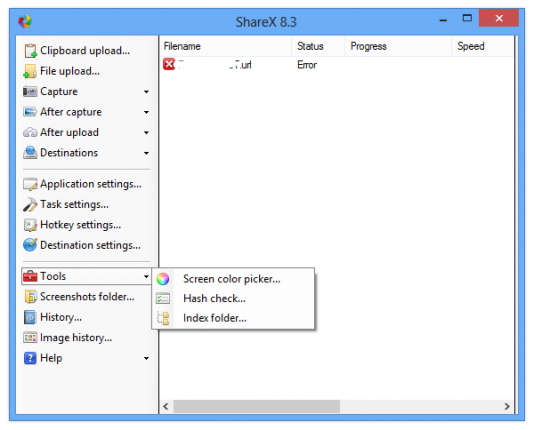This screenshot has width=550, height=430.
Task: Expand the After capture submenu arrow
Action: [x=146, y=112]
